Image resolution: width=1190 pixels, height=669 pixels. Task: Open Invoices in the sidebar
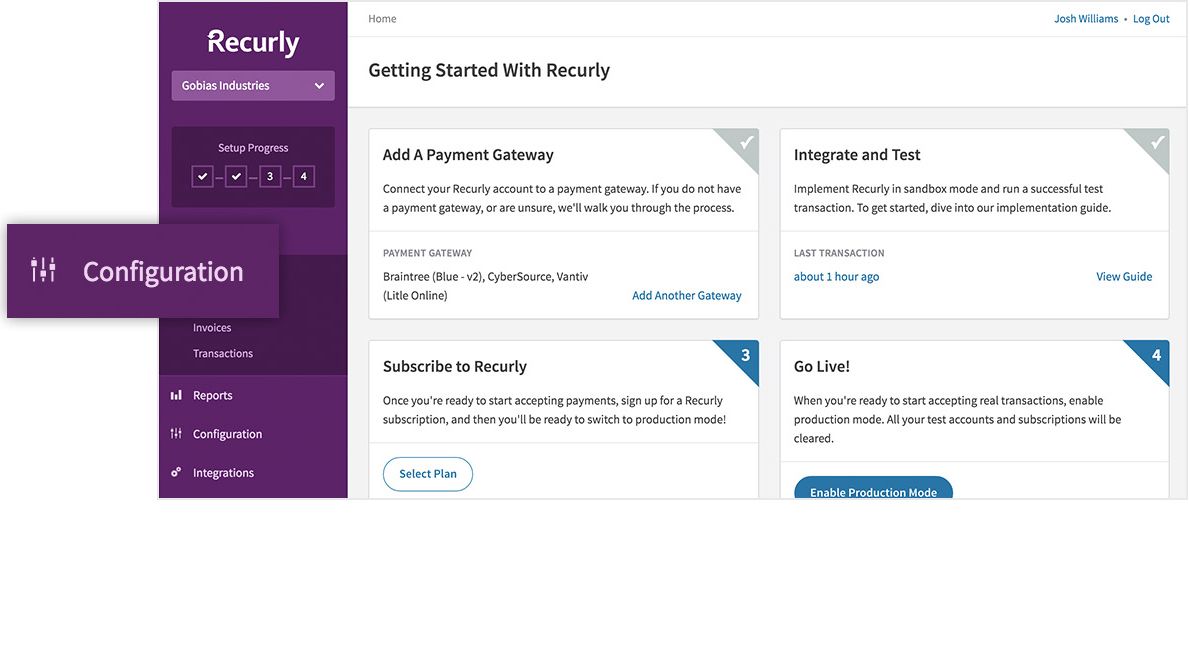click(212, 328)
